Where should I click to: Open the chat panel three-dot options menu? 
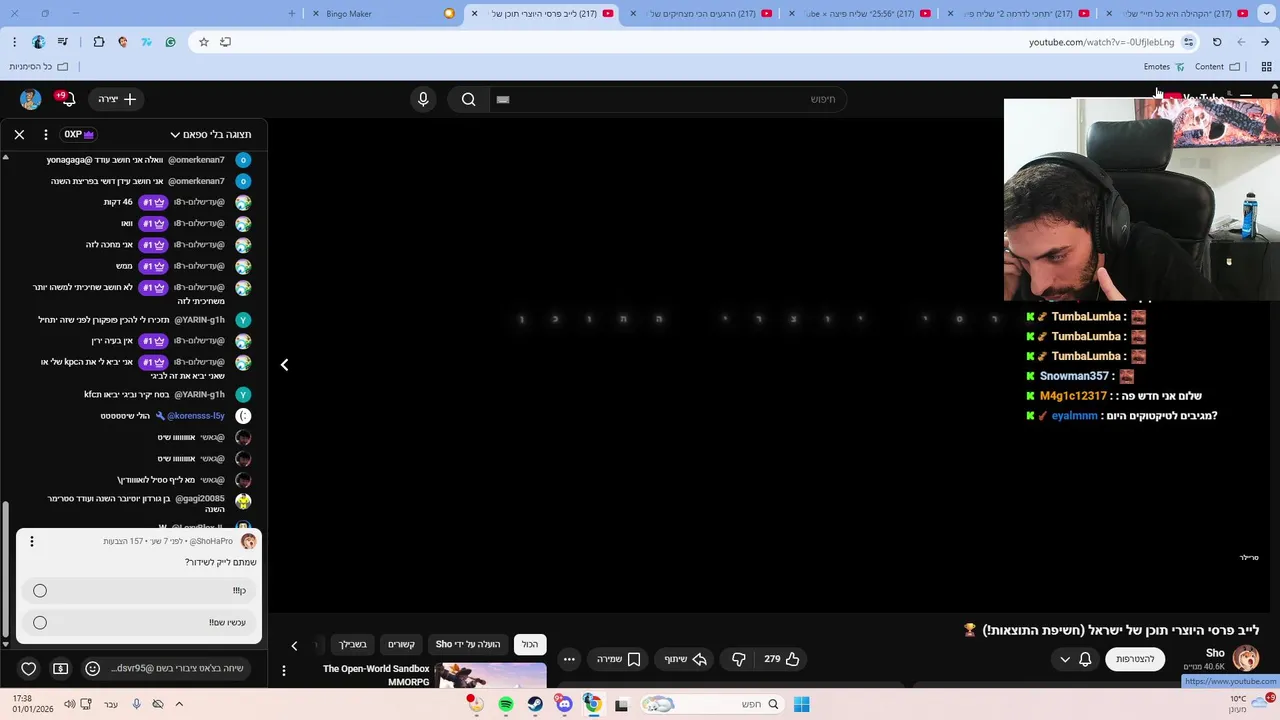pos(45,134)
